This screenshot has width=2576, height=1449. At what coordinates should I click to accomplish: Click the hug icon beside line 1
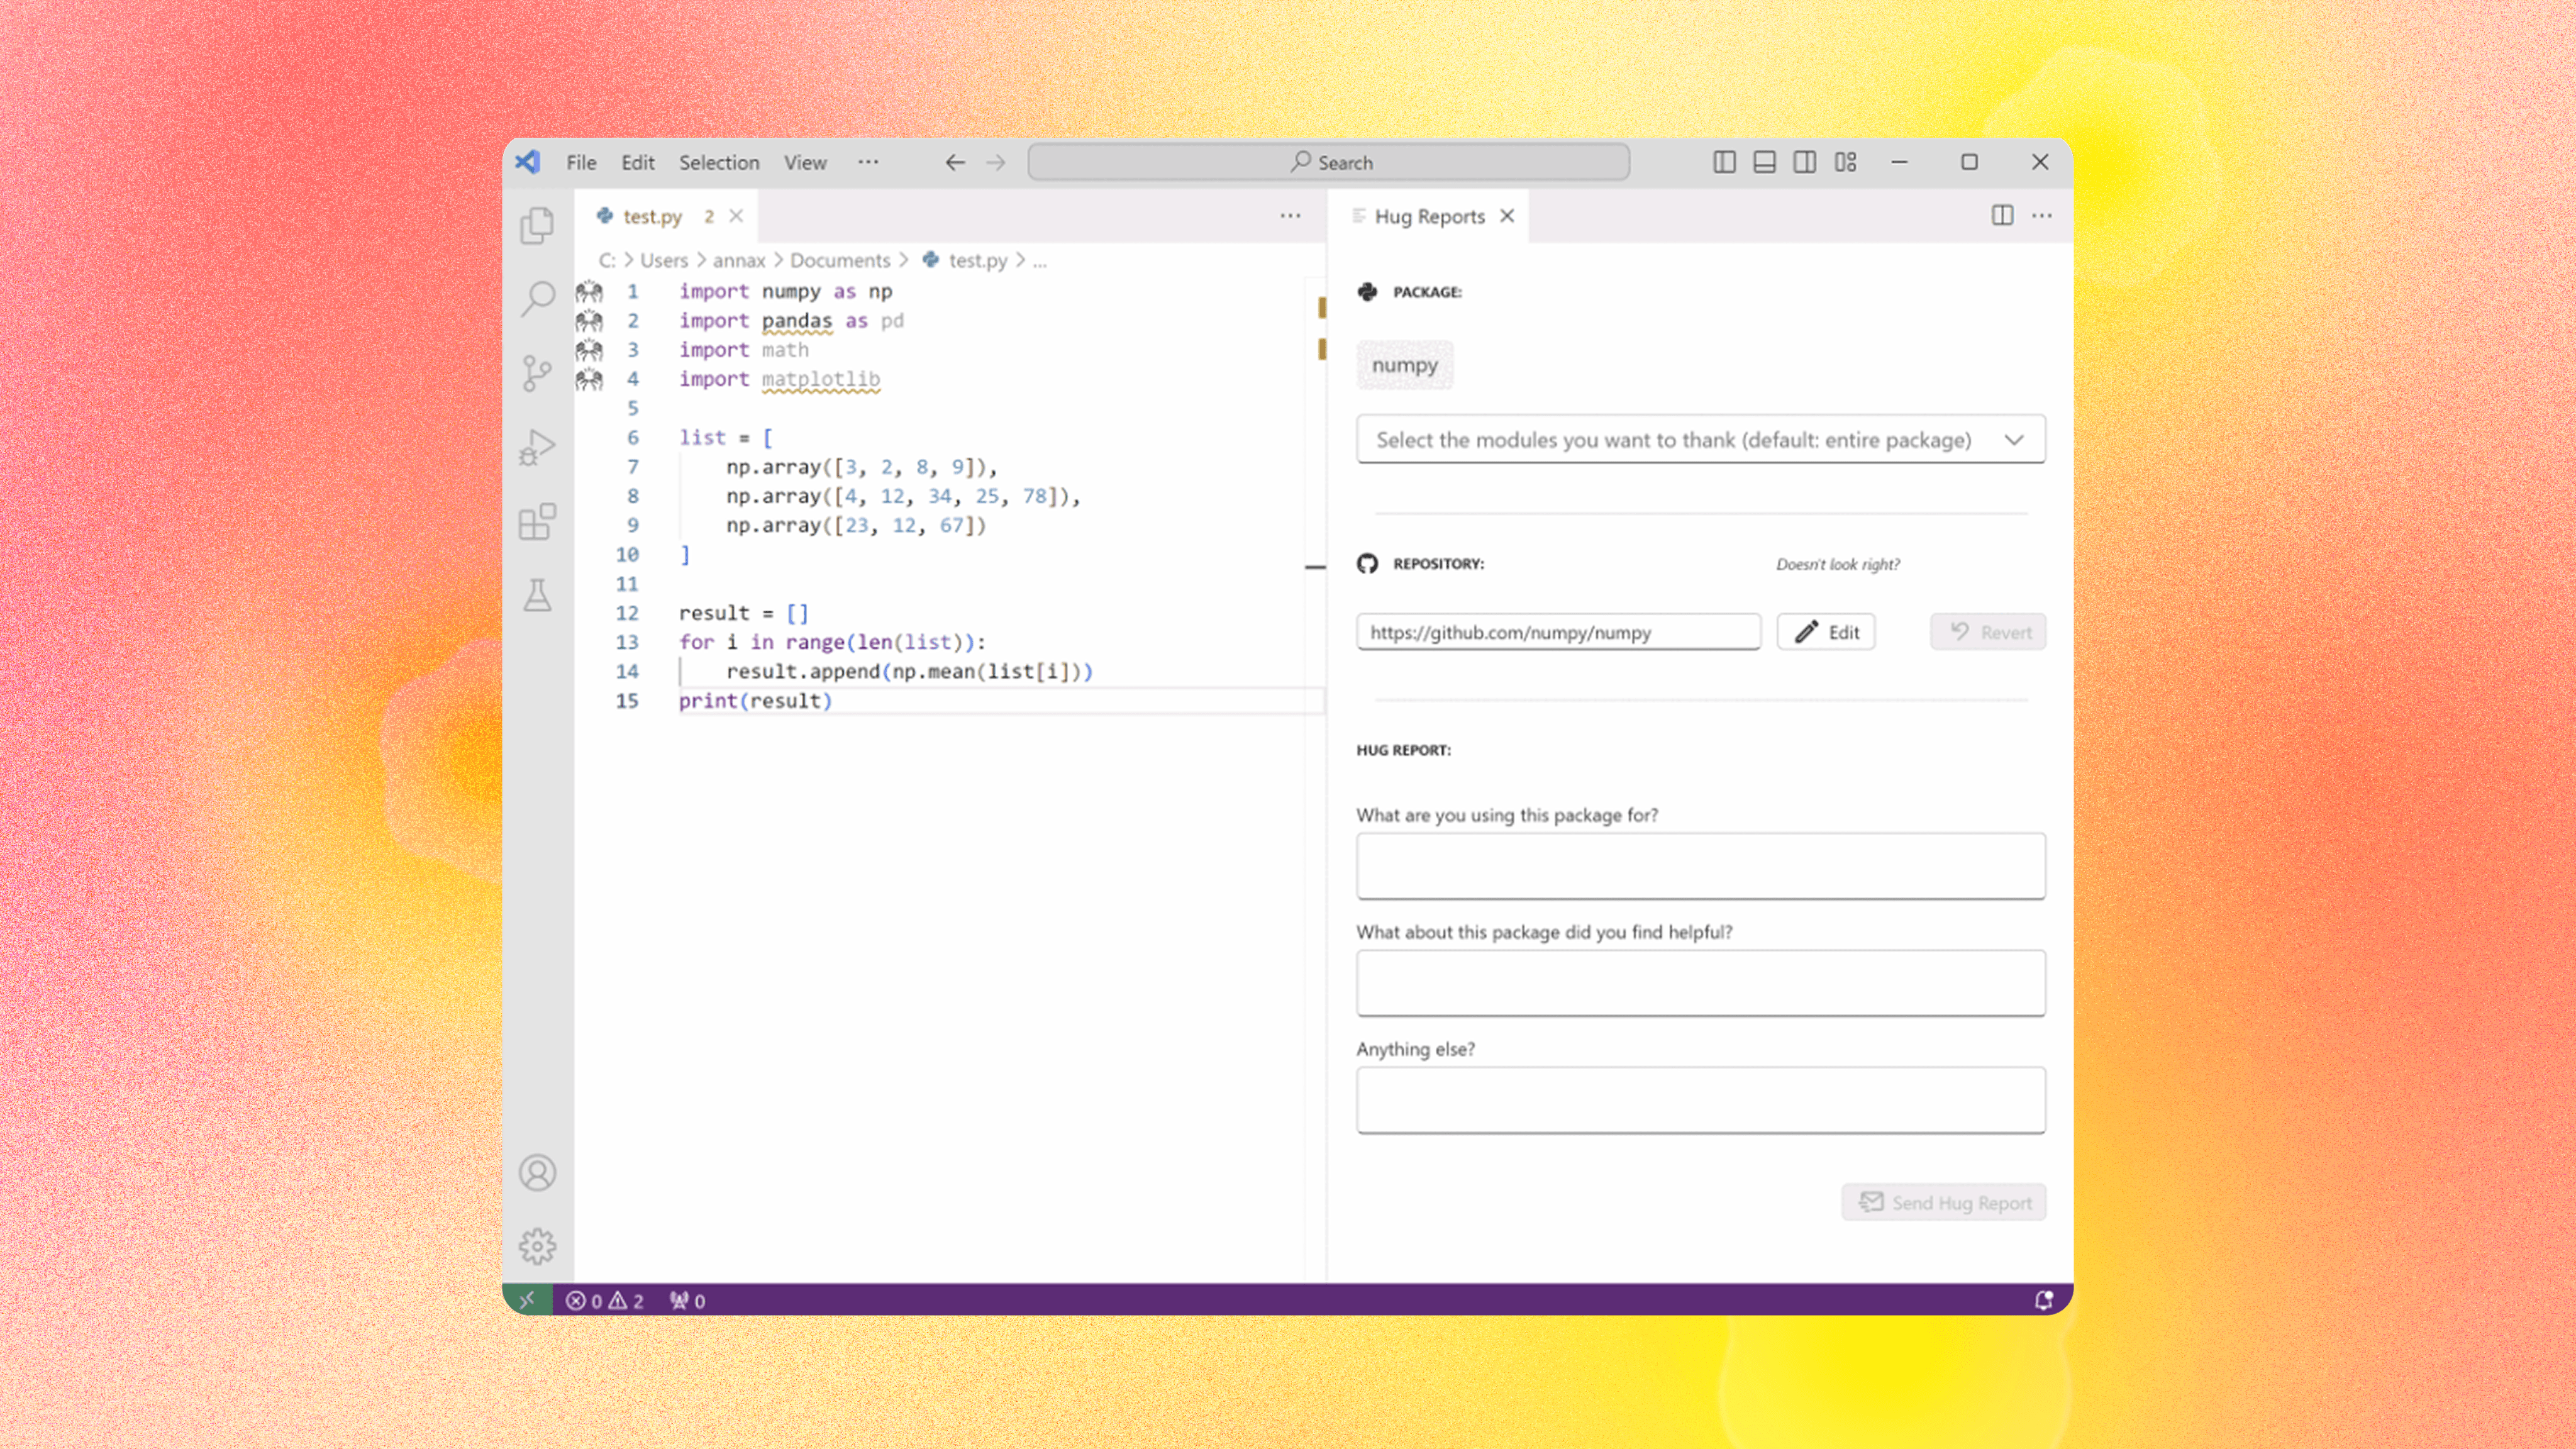[x=589, y=291]
